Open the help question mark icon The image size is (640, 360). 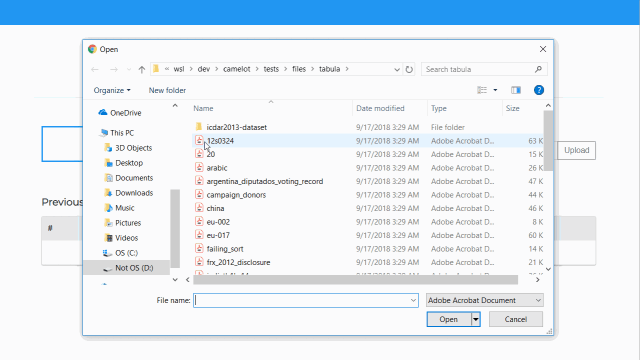[539, 90]
